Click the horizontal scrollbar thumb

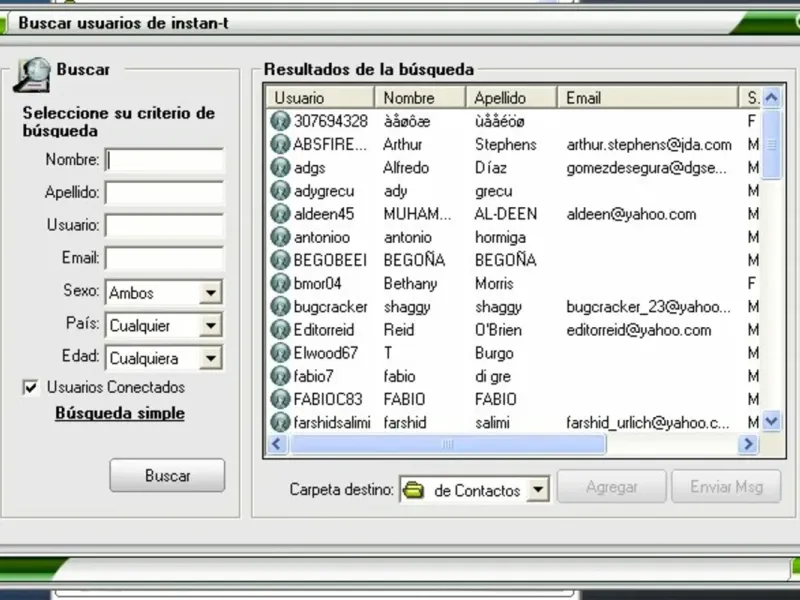(447, 444)
